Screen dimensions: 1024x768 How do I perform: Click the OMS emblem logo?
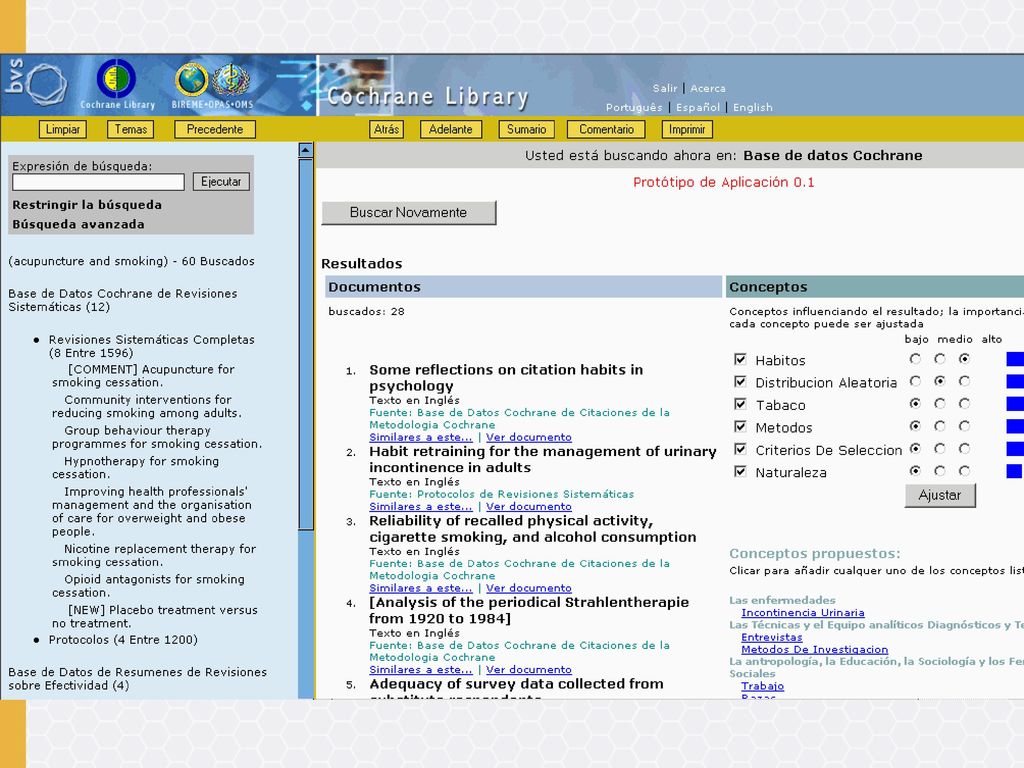pyautogui.click(x=231, y=81)
